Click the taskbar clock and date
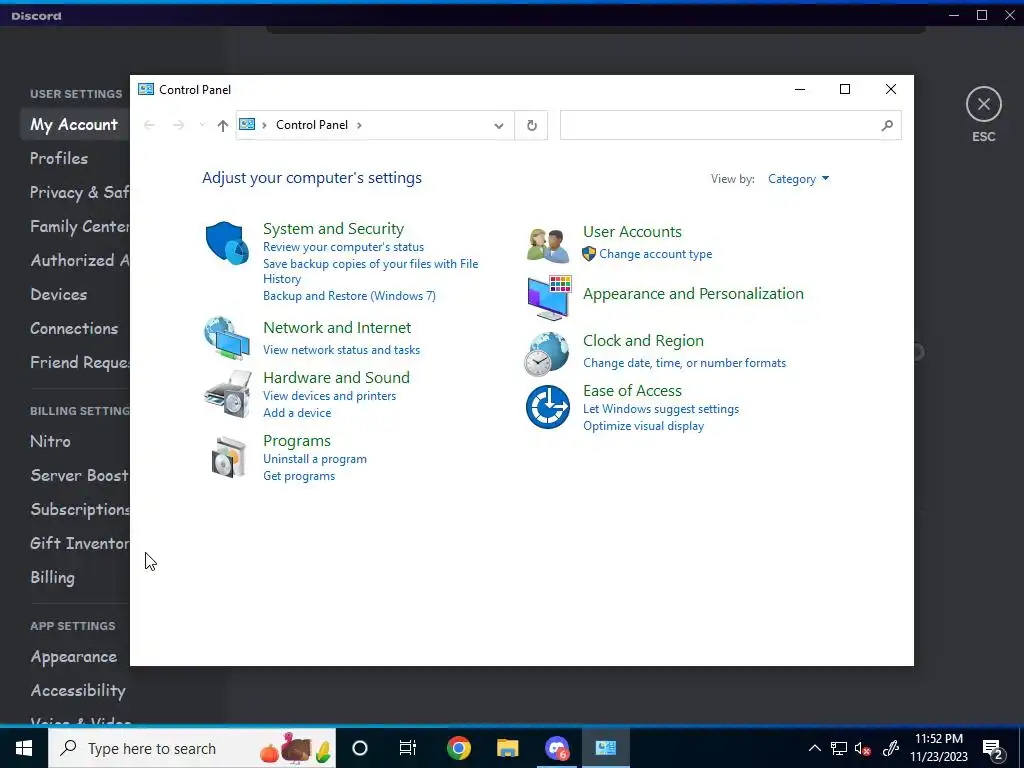Screen dimensions: 1024x768 point(938,748)
